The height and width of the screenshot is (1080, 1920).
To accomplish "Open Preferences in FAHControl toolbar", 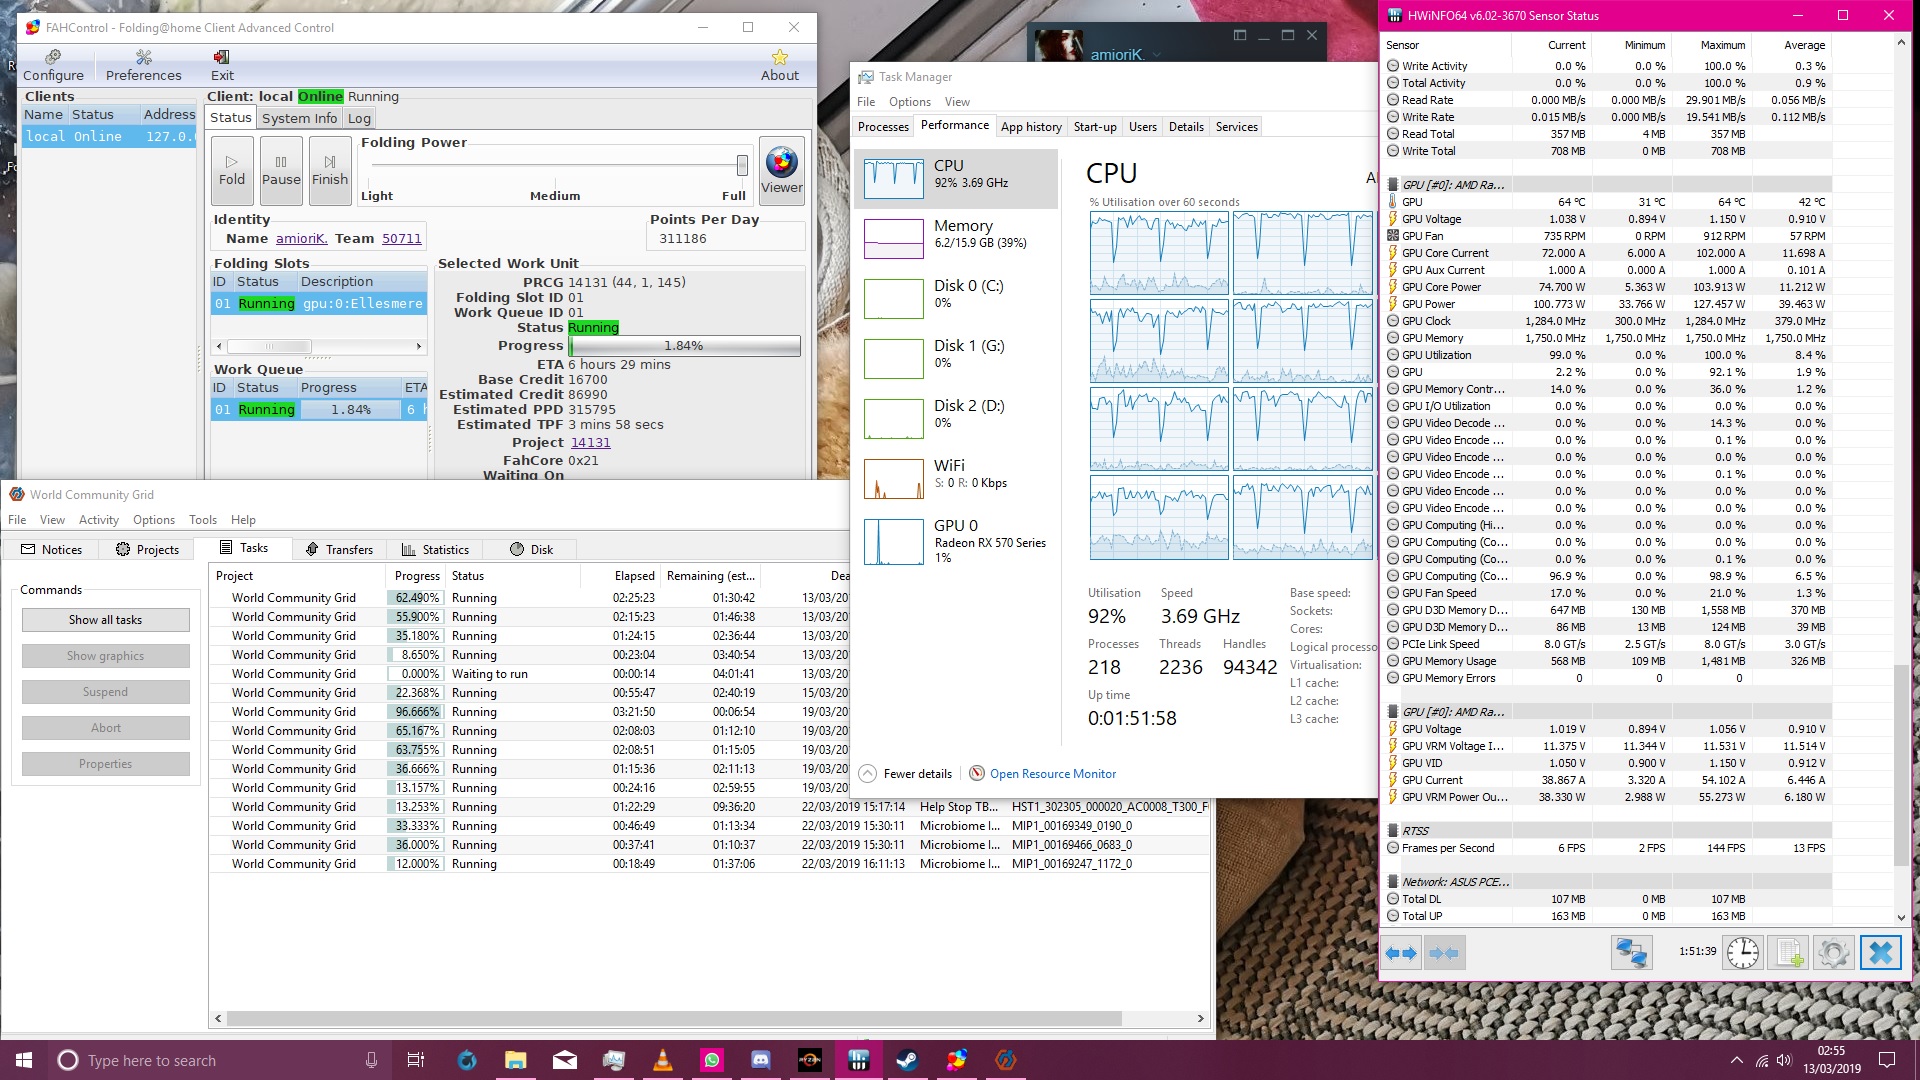I will tap(144, 66).
